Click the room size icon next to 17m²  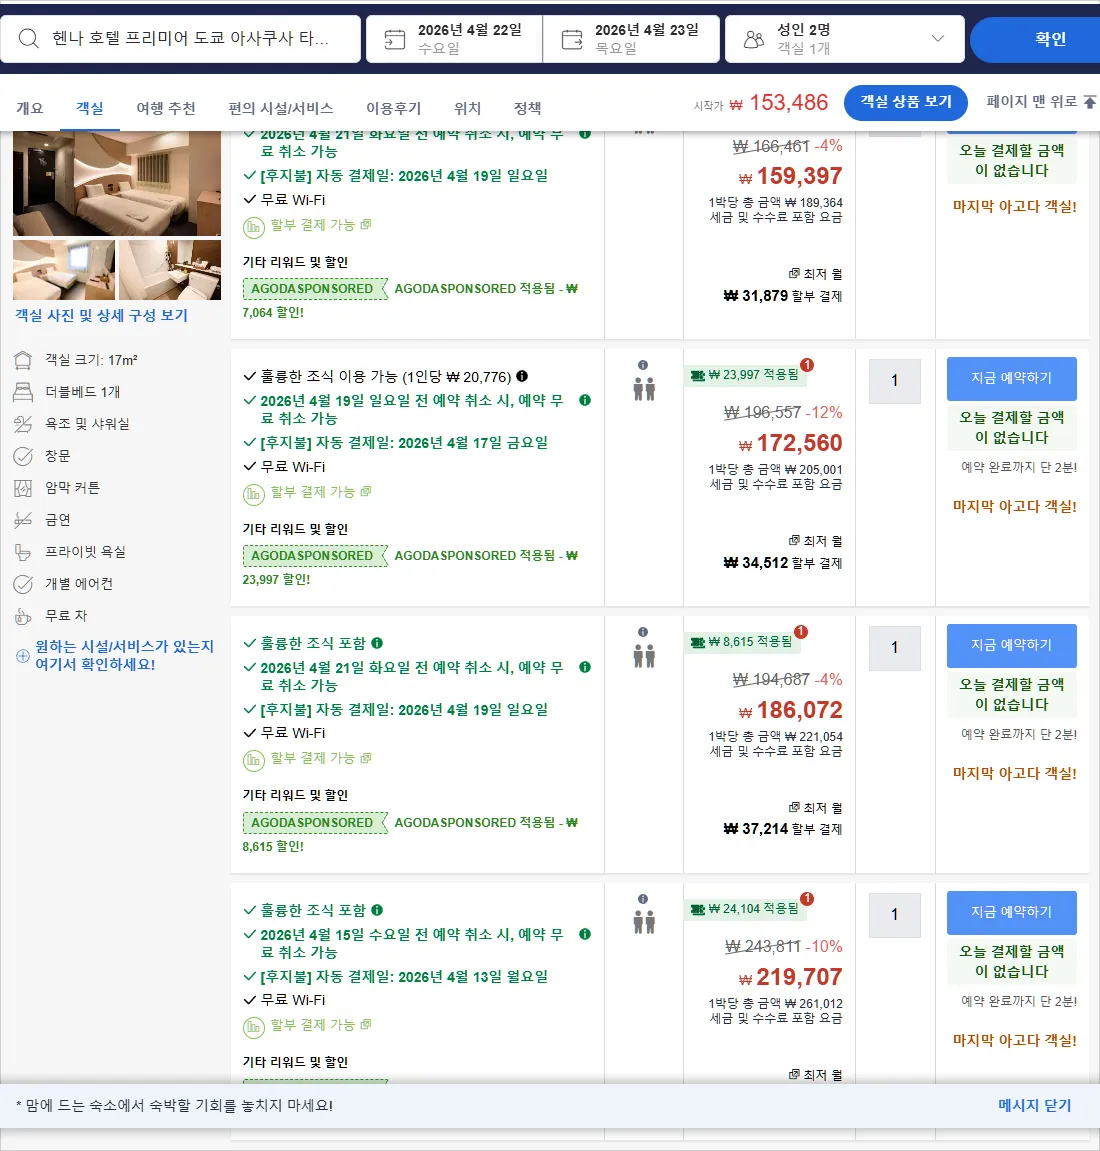23,360
